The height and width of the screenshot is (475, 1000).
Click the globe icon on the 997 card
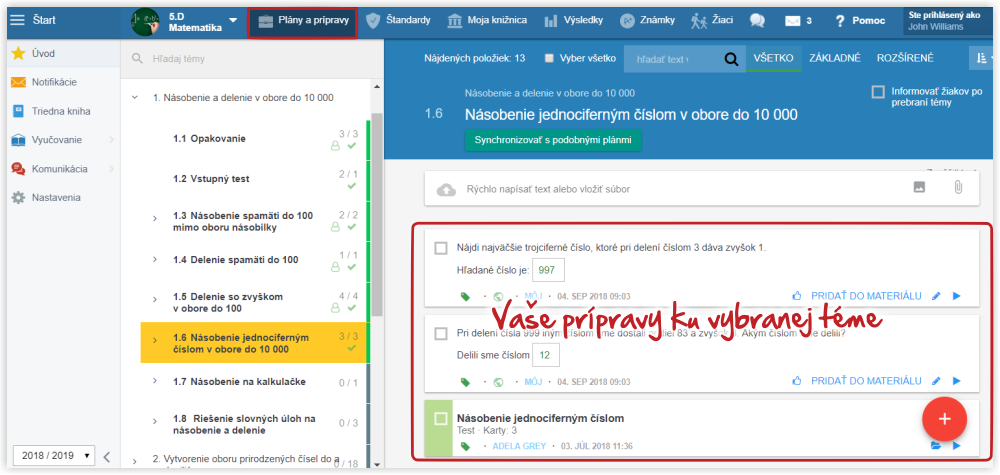[x=499, y=296]
